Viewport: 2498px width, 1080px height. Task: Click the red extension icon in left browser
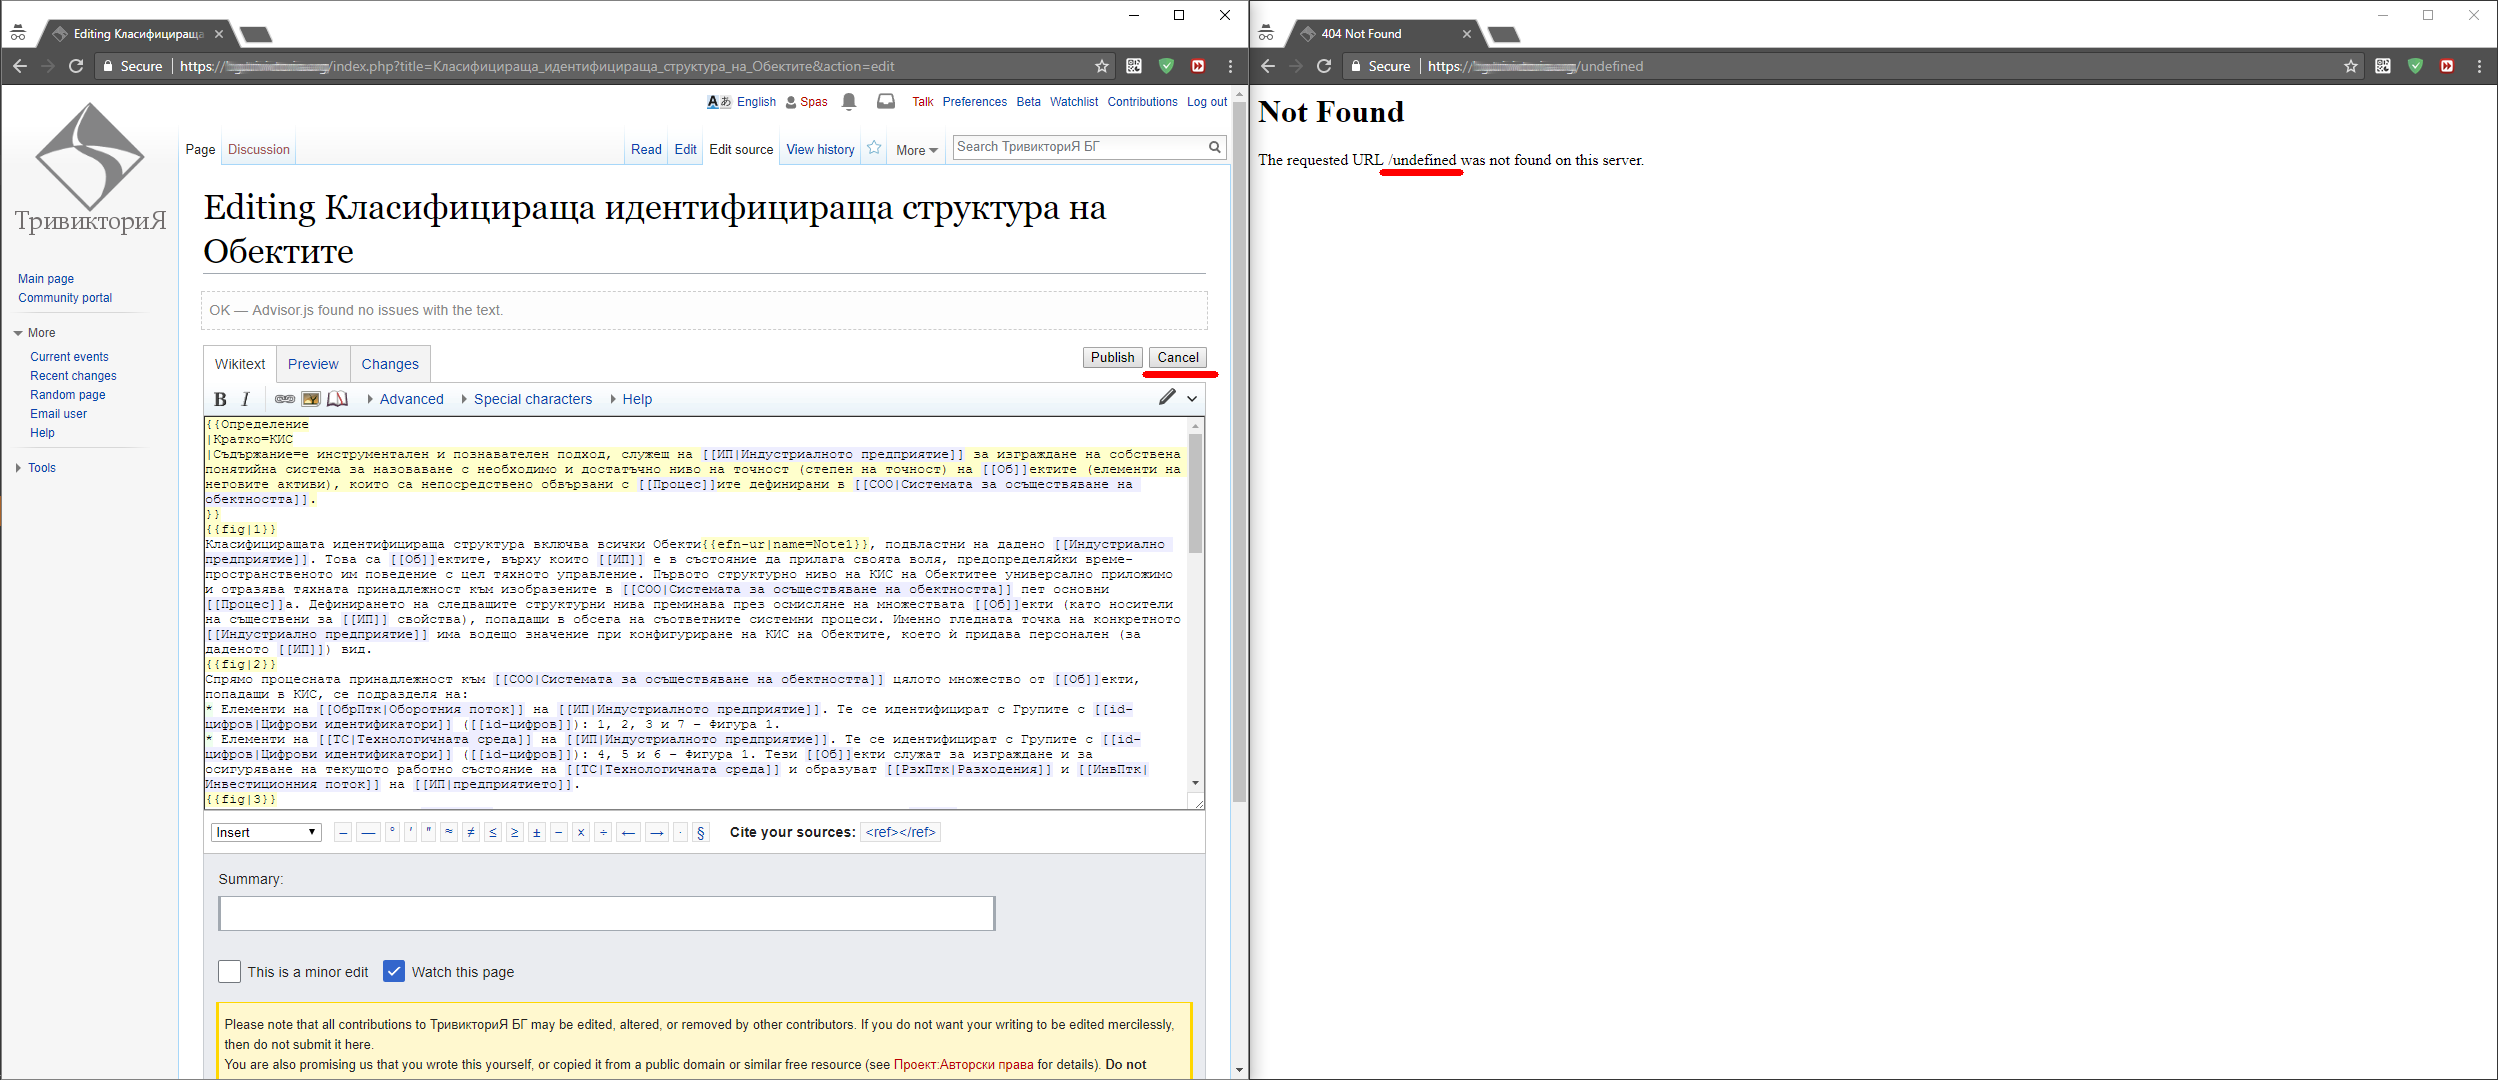click(x=1198, y=66)
